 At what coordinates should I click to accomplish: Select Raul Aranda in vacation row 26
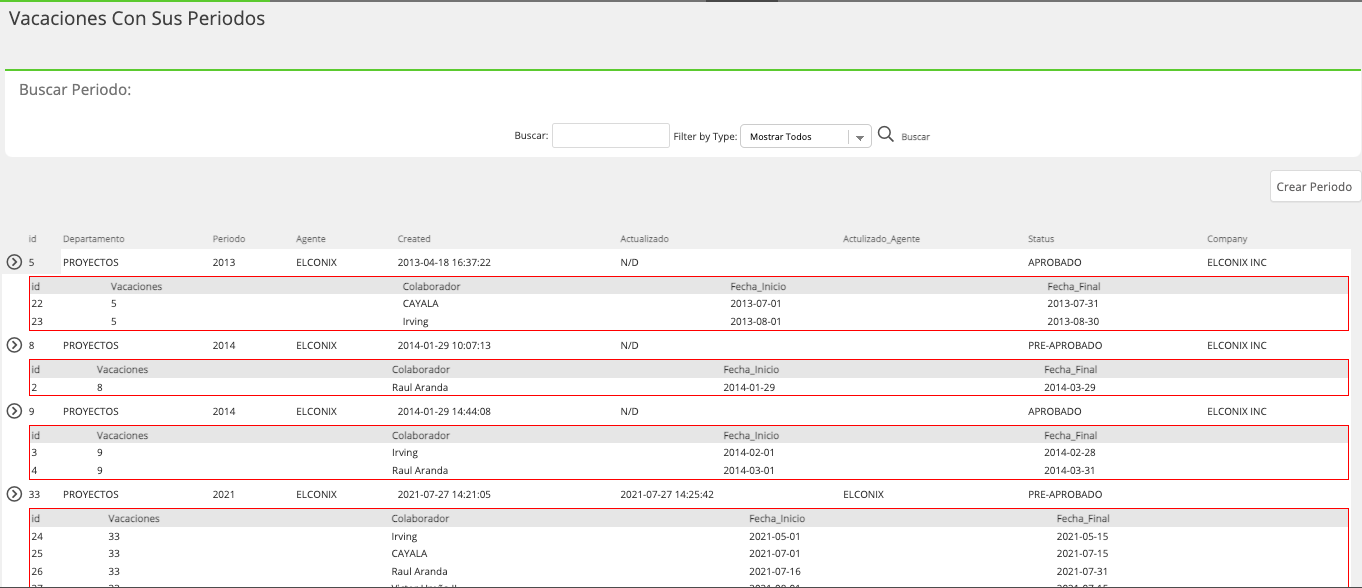(x=419, y=571)
